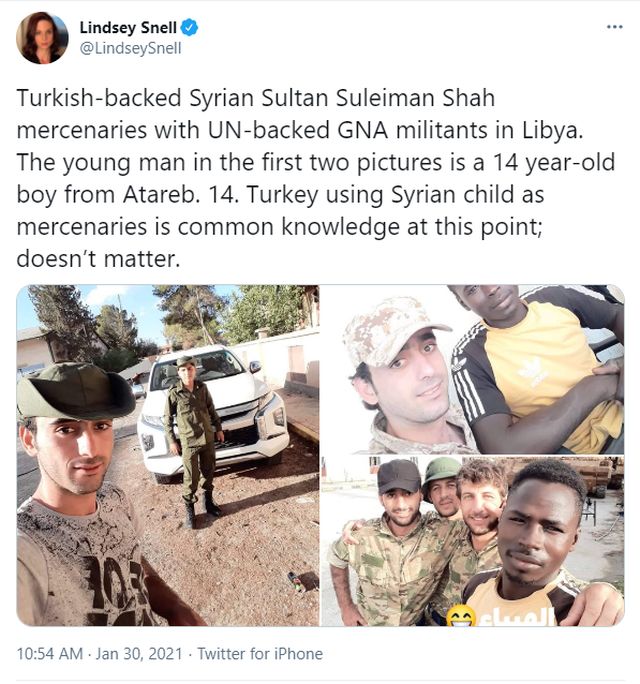The image size is (640, 684).
Task: Click the green helmet in group photo
Action: pyautogui.click(x=442, y=473)
